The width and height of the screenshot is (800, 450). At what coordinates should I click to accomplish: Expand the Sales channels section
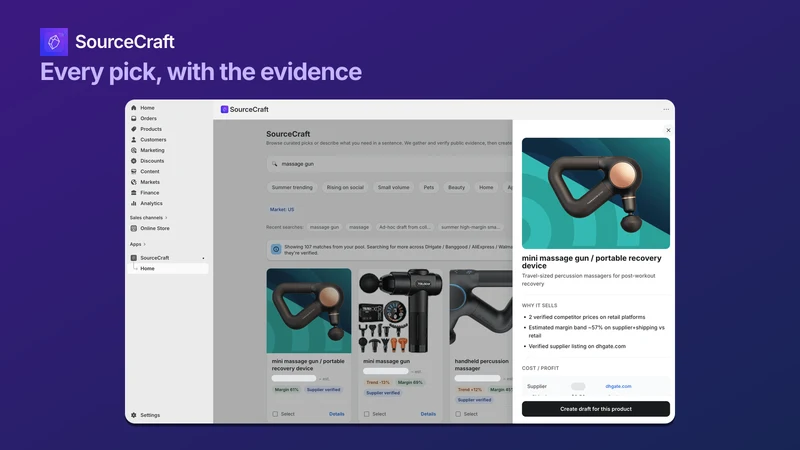click(148, 217)
